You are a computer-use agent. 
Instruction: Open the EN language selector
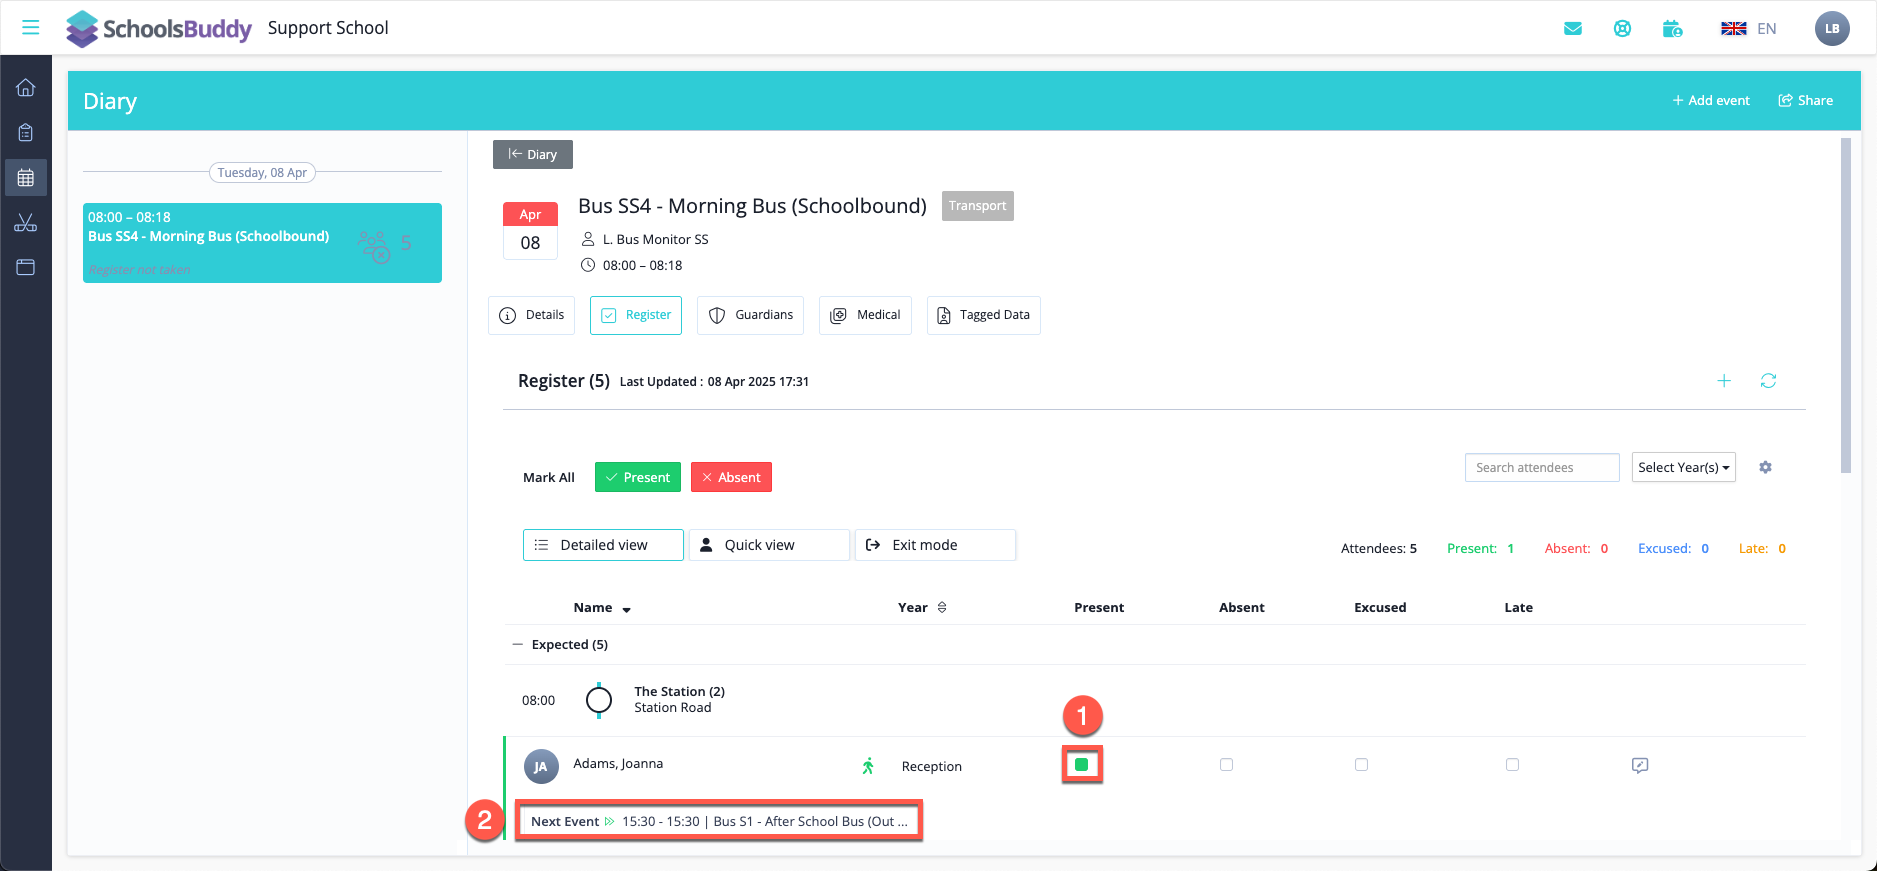[1748, 29]
